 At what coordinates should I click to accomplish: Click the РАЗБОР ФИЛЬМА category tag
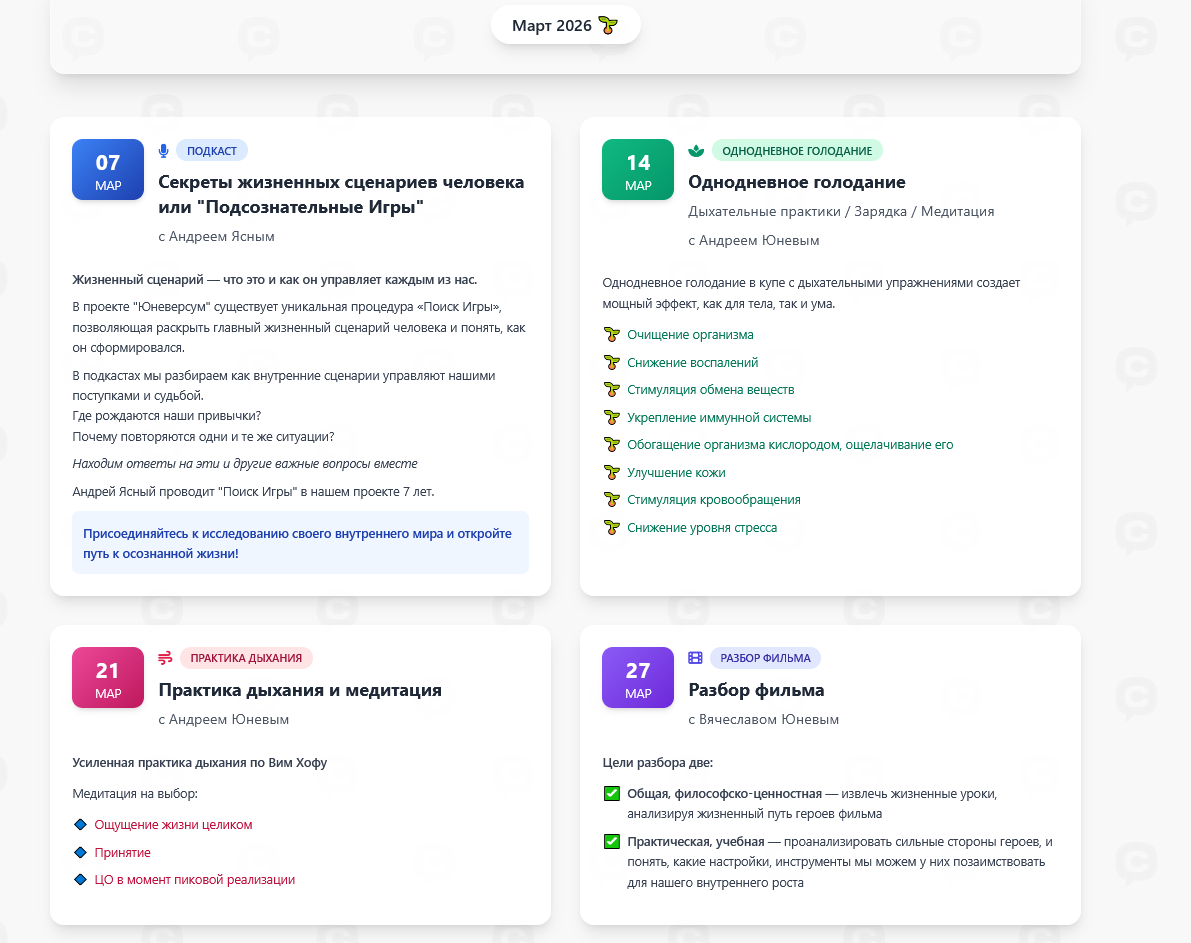[x=765, y=658]
